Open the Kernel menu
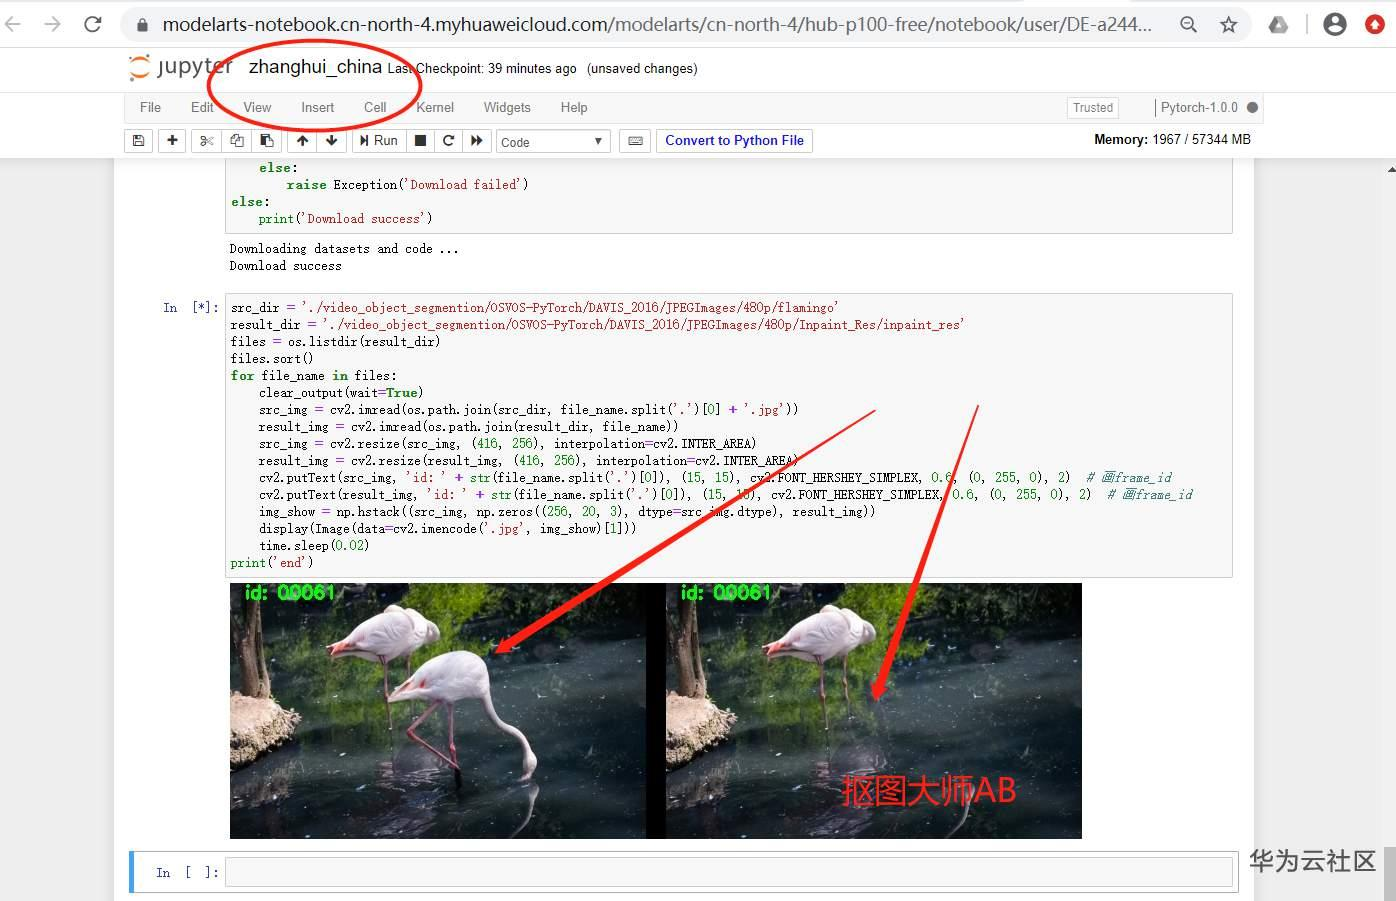The image size is (1396, 901). pos(435,107)
